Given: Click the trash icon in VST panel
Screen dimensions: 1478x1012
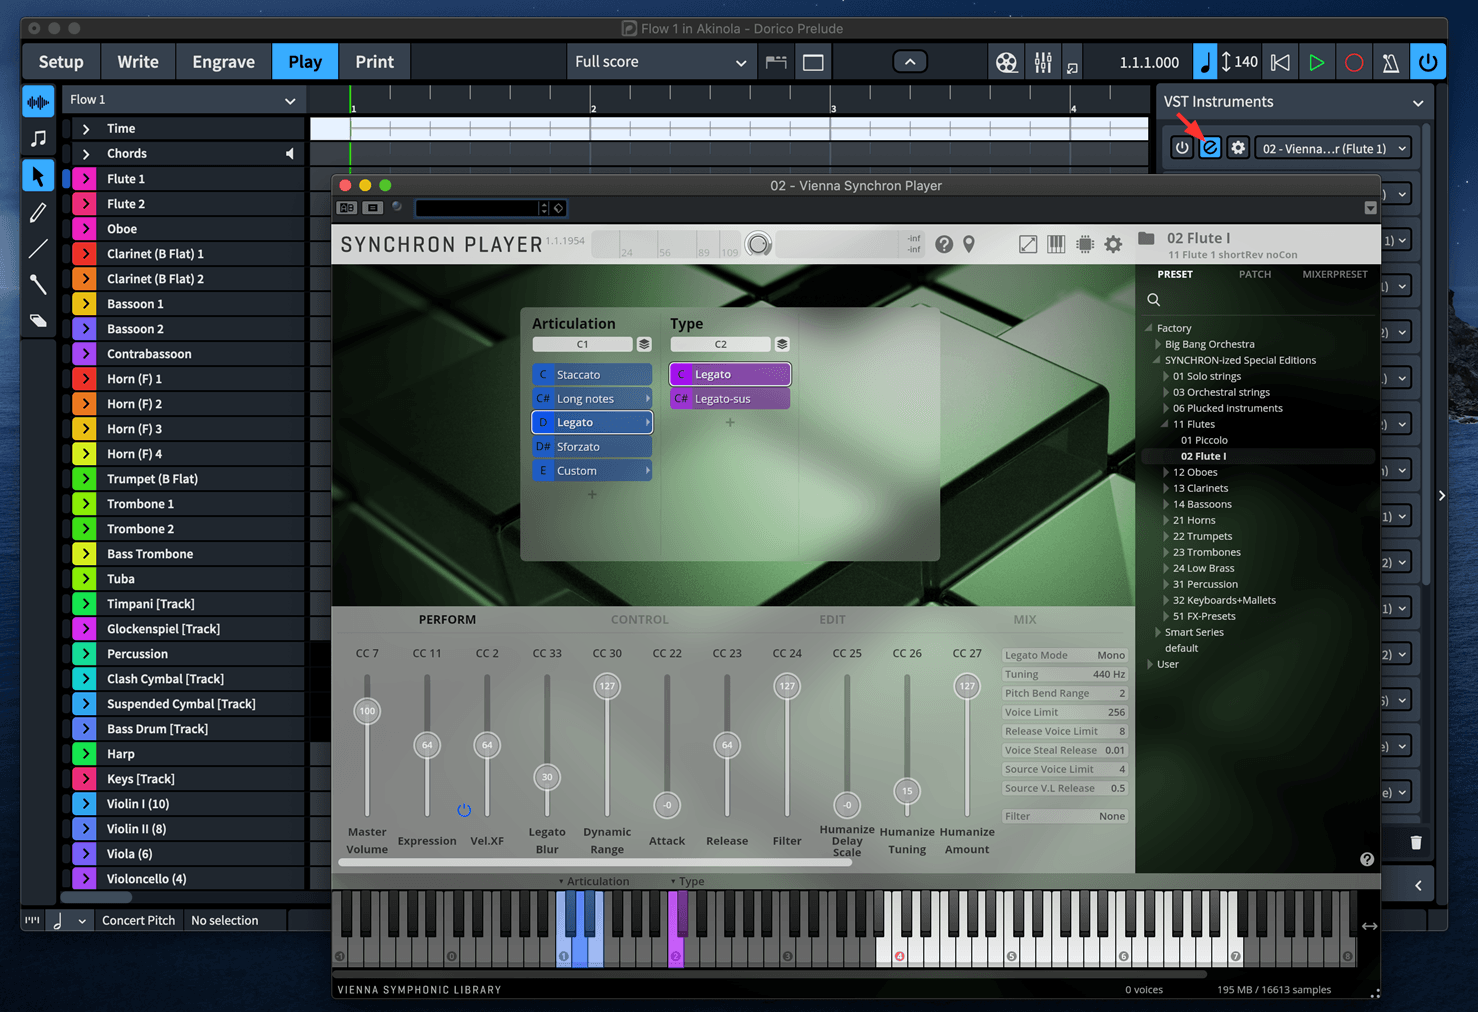Looking at the screenshot, I should click(x=1416, y=843).
